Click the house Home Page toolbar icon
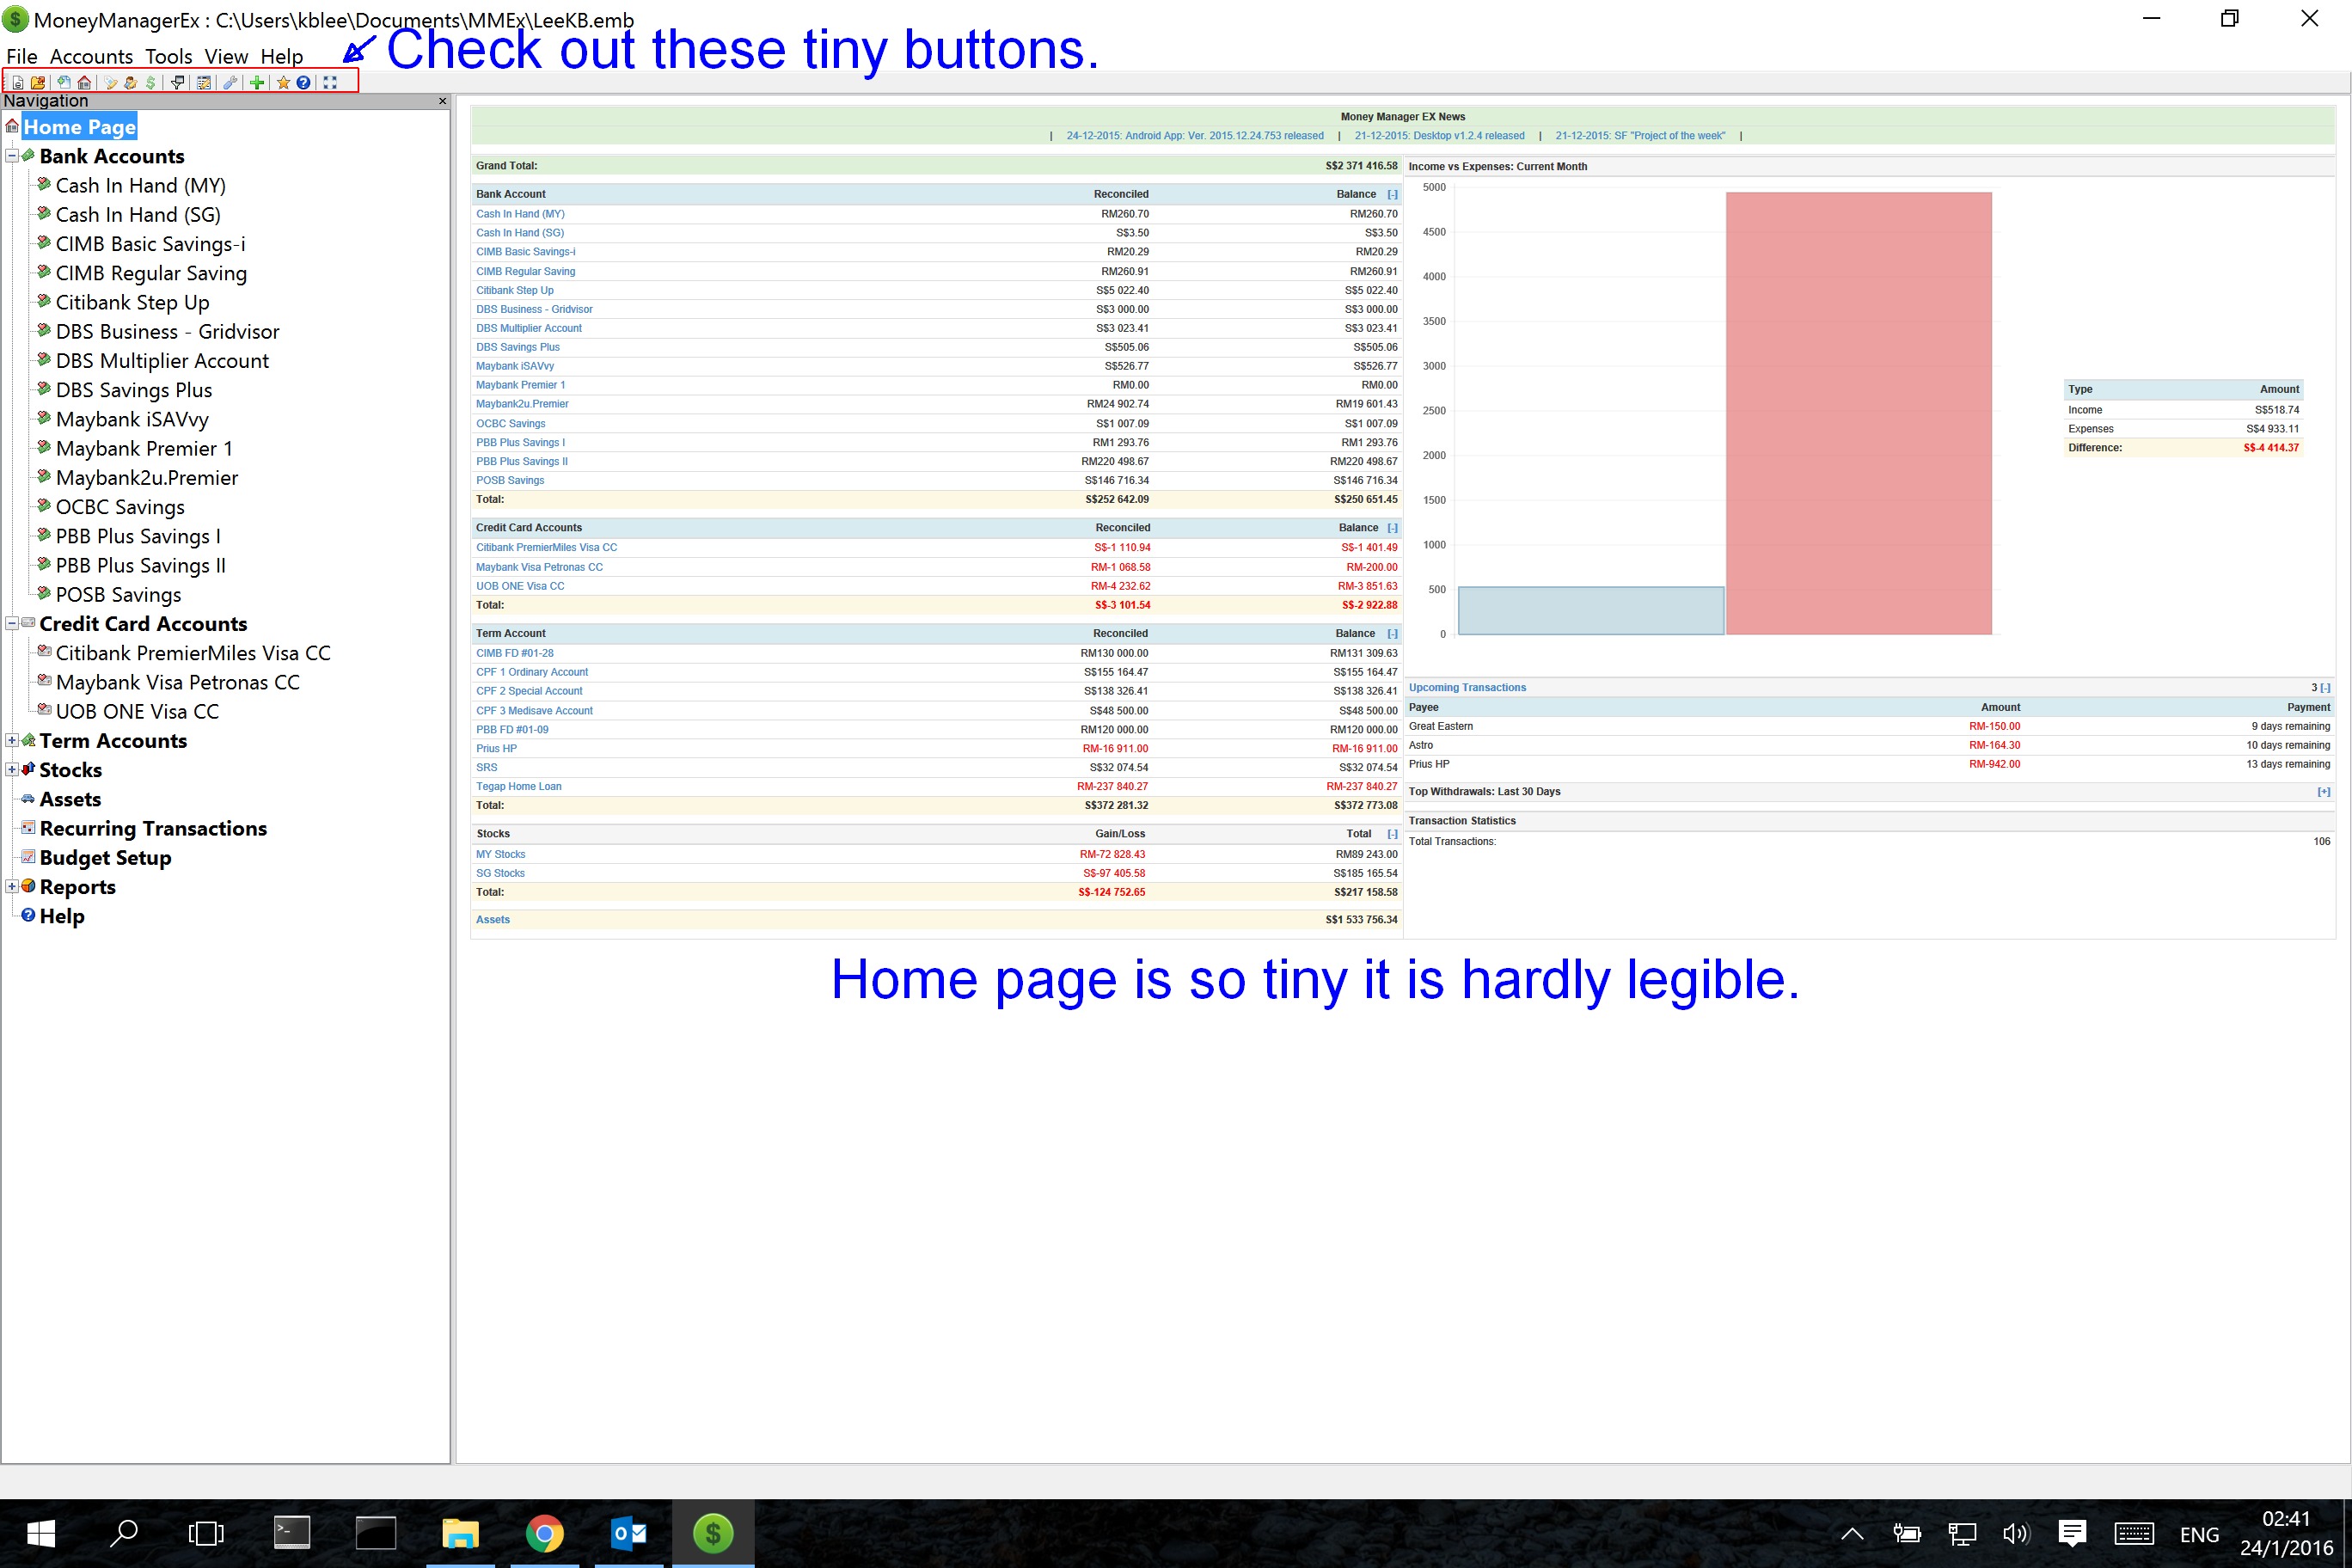This screenshot has height=1568, width=2352. pos(85,83)
